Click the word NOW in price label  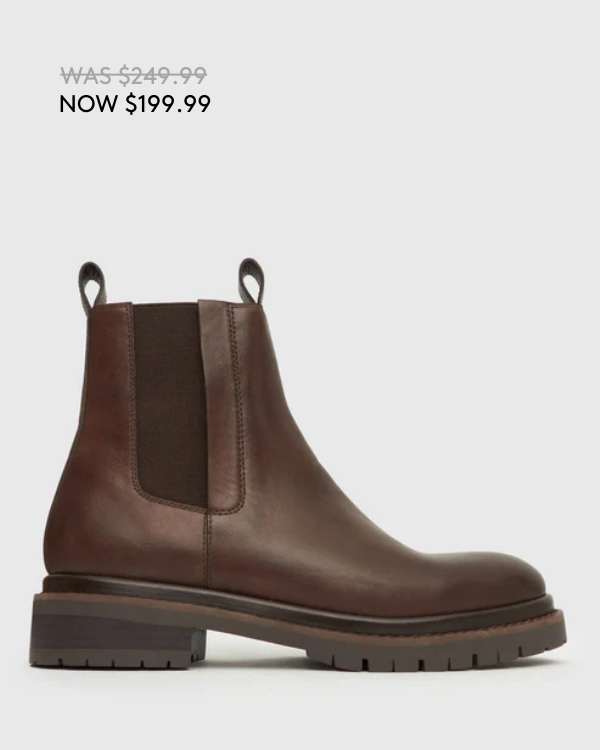[x=88, y=103]
